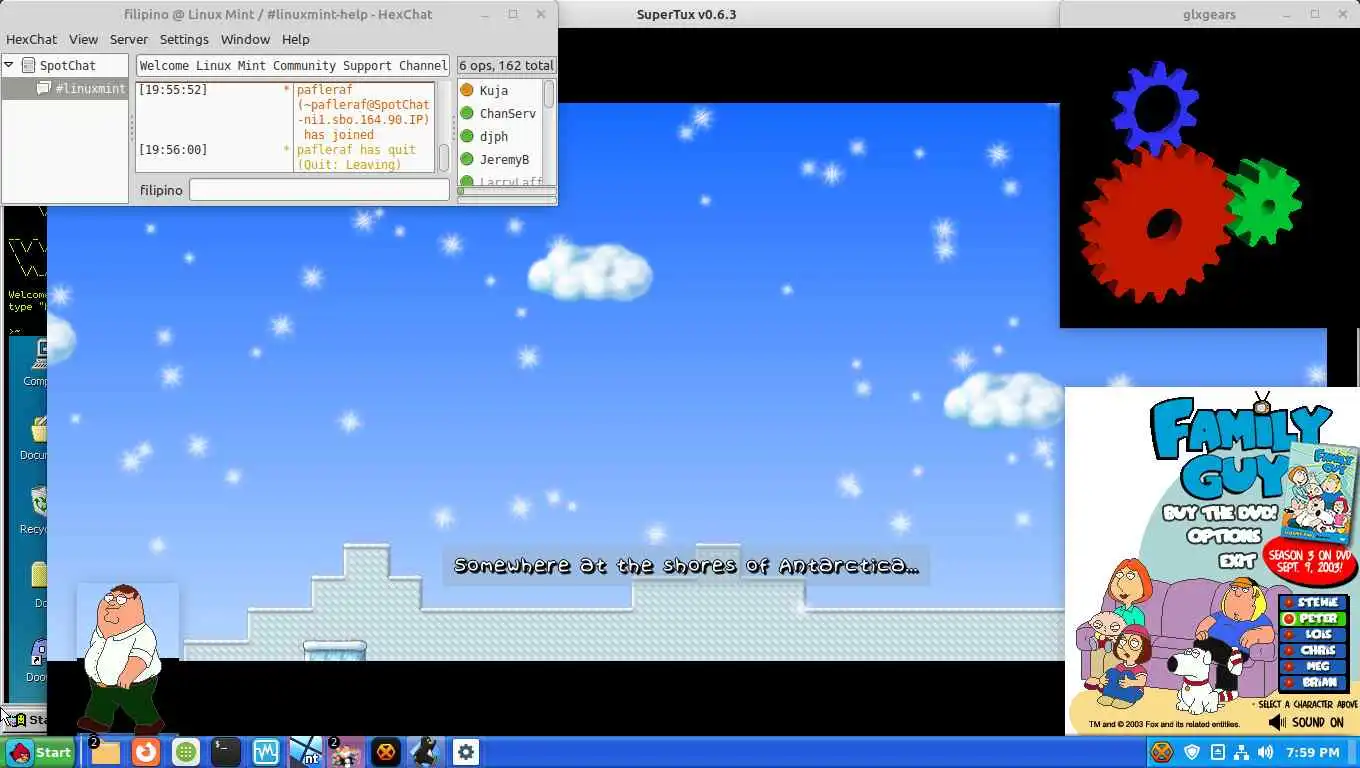Open the green app grid launcher icon
1360x768 pixels.
186,752
